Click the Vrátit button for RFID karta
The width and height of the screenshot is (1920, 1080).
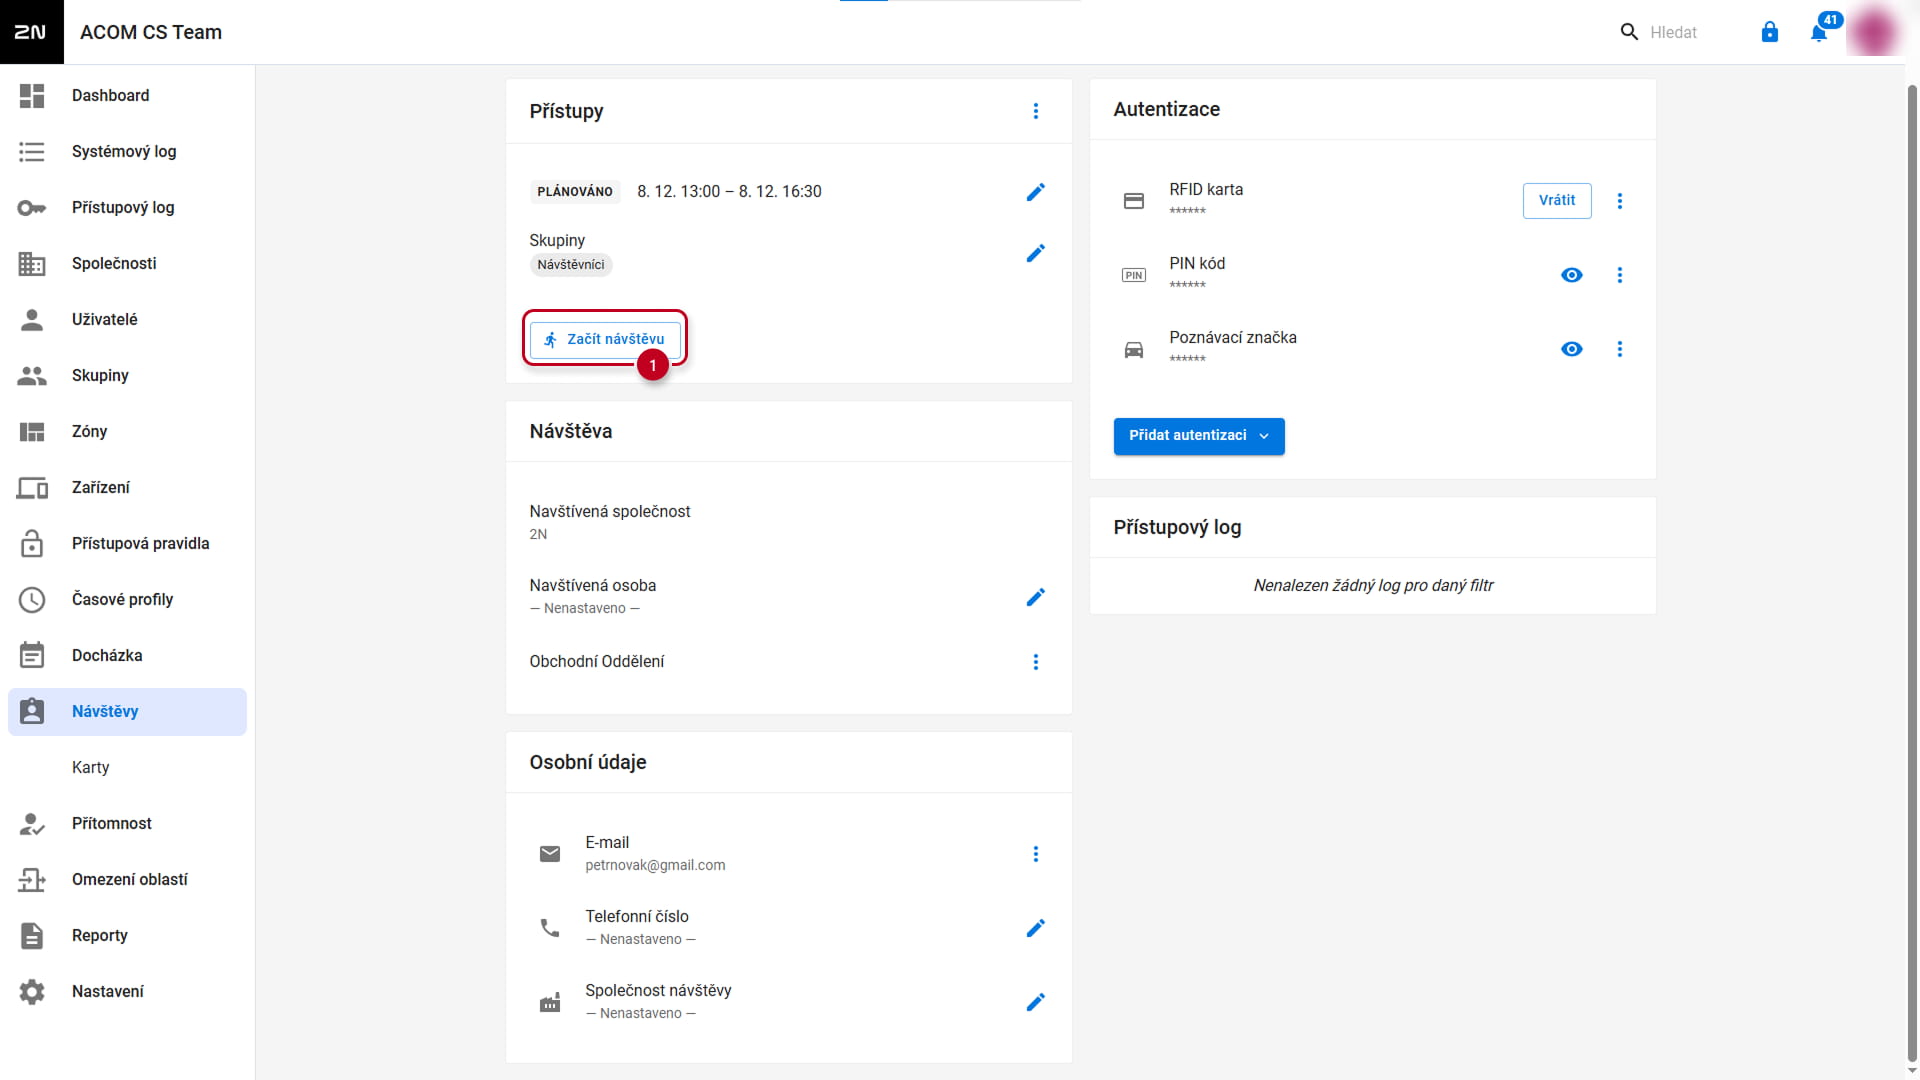pyautogui.click(x=1557, y=200)
